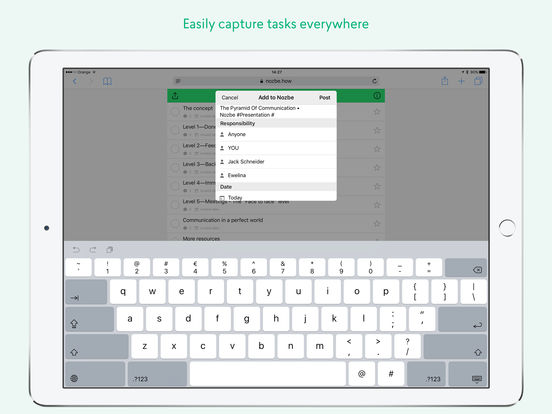Viewport: 552px width, 414px height.
Task: Tap the space bar
Action: click(268, 374)
